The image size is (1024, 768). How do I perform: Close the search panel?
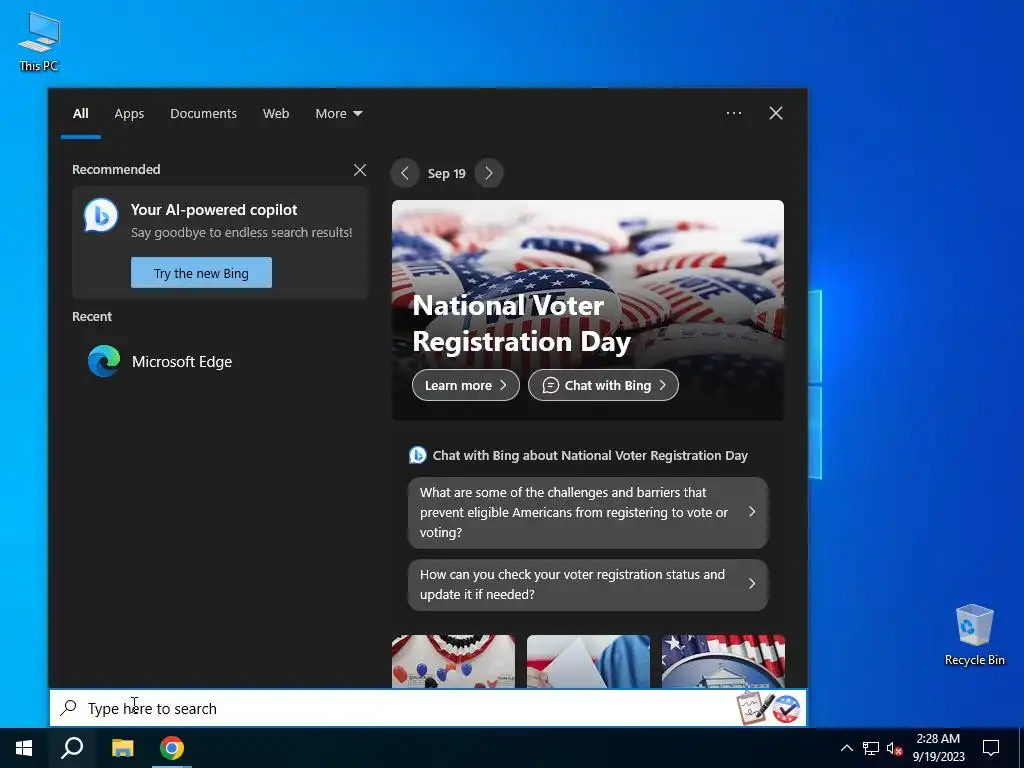pyautogui.click(x=776, y=113)
